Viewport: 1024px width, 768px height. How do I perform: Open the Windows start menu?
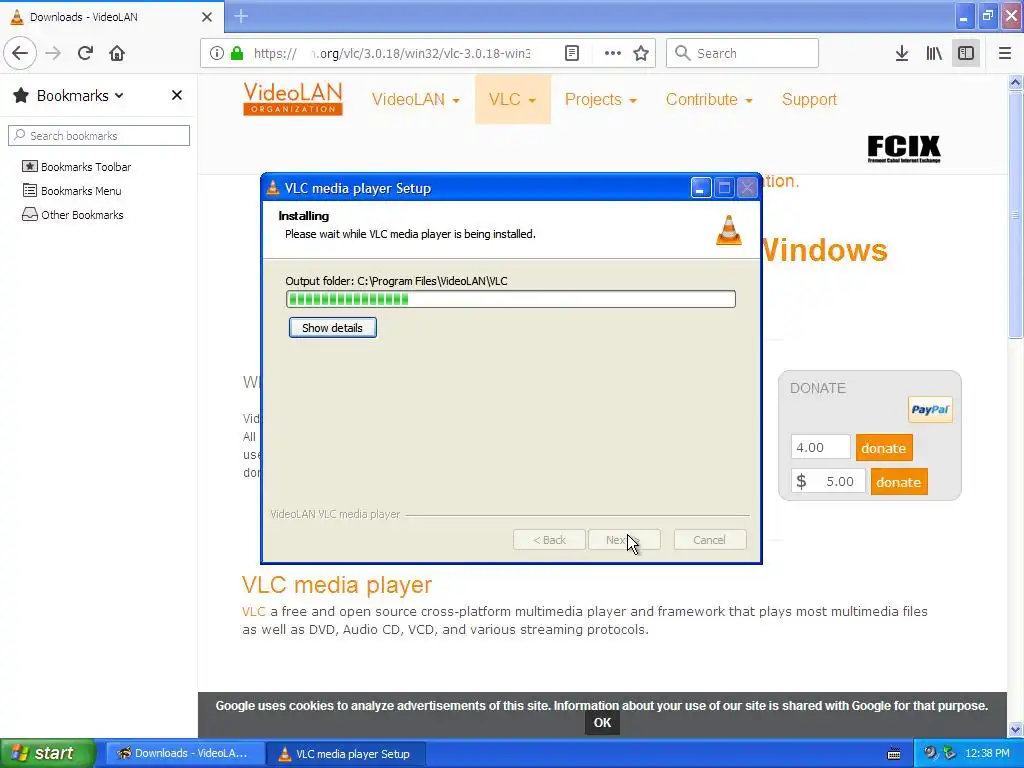click(x=48, y=753)
